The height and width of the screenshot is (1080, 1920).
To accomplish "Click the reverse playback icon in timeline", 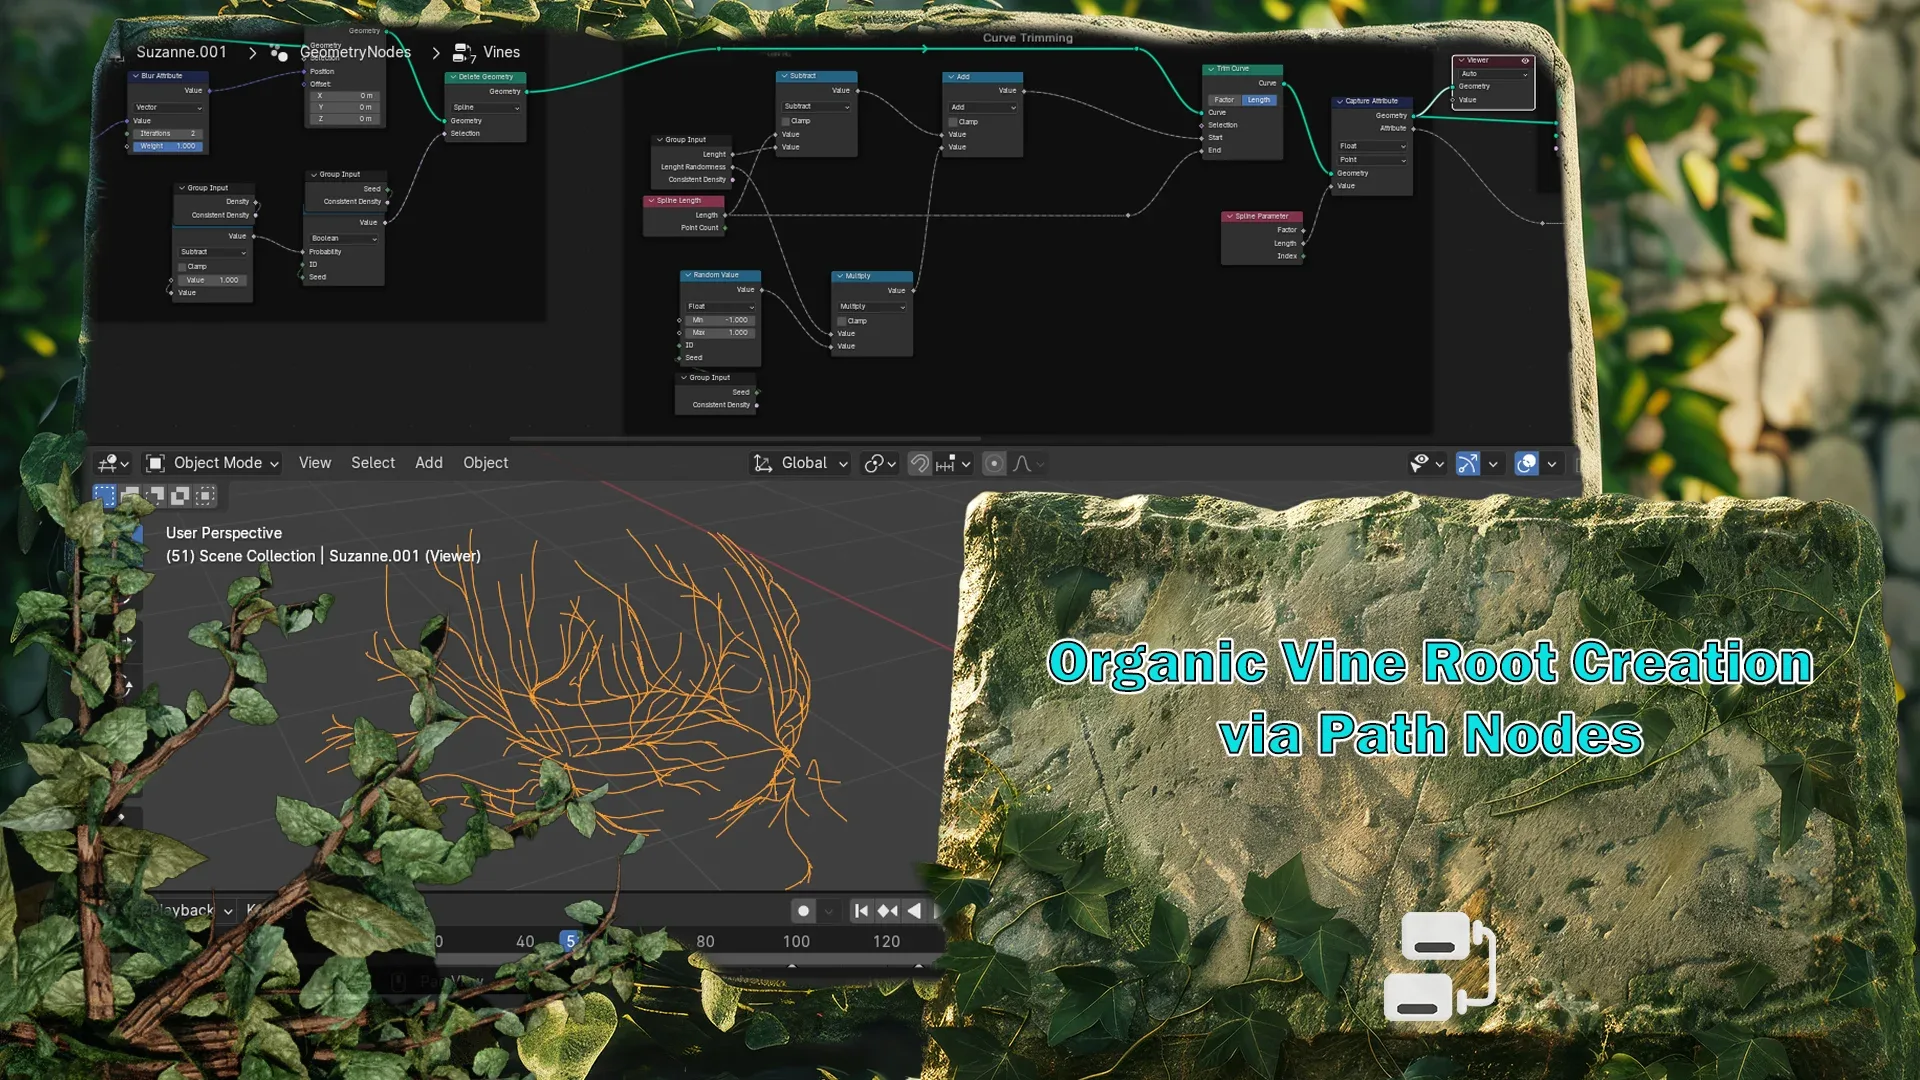I will pyautogui.click(x=915, y=910).
